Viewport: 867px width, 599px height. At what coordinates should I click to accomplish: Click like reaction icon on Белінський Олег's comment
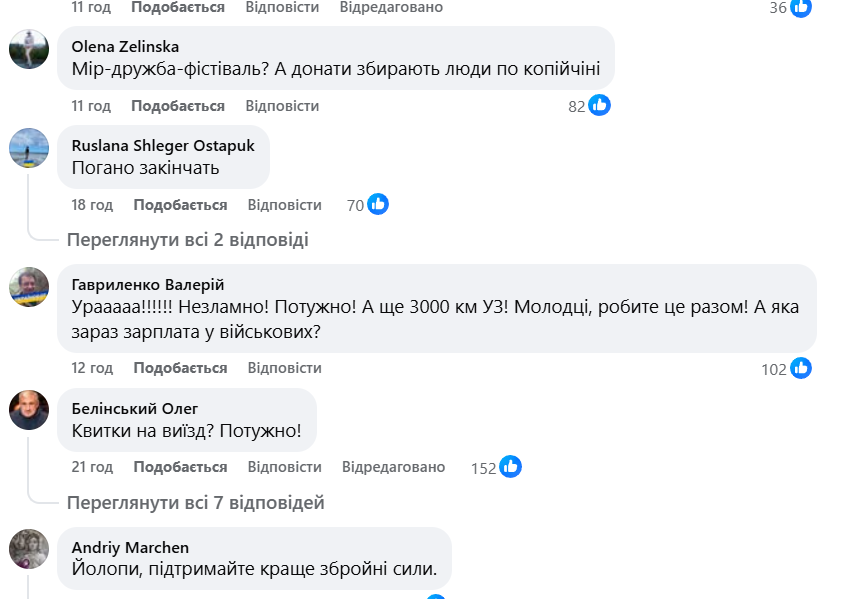tap(510, 466)
